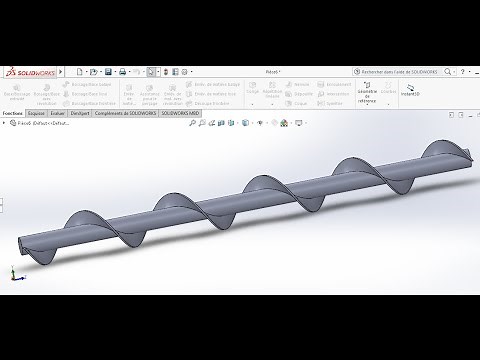The height and width of the screenshot is (360, 480).
Task: Switch to the Evaluer tab
Action: (x=57, y=113)
